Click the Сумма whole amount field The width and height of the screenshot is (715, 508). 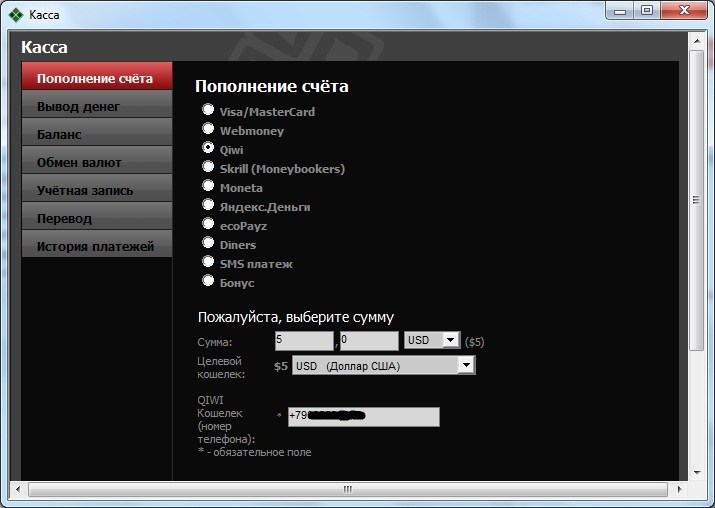(304, 340)
